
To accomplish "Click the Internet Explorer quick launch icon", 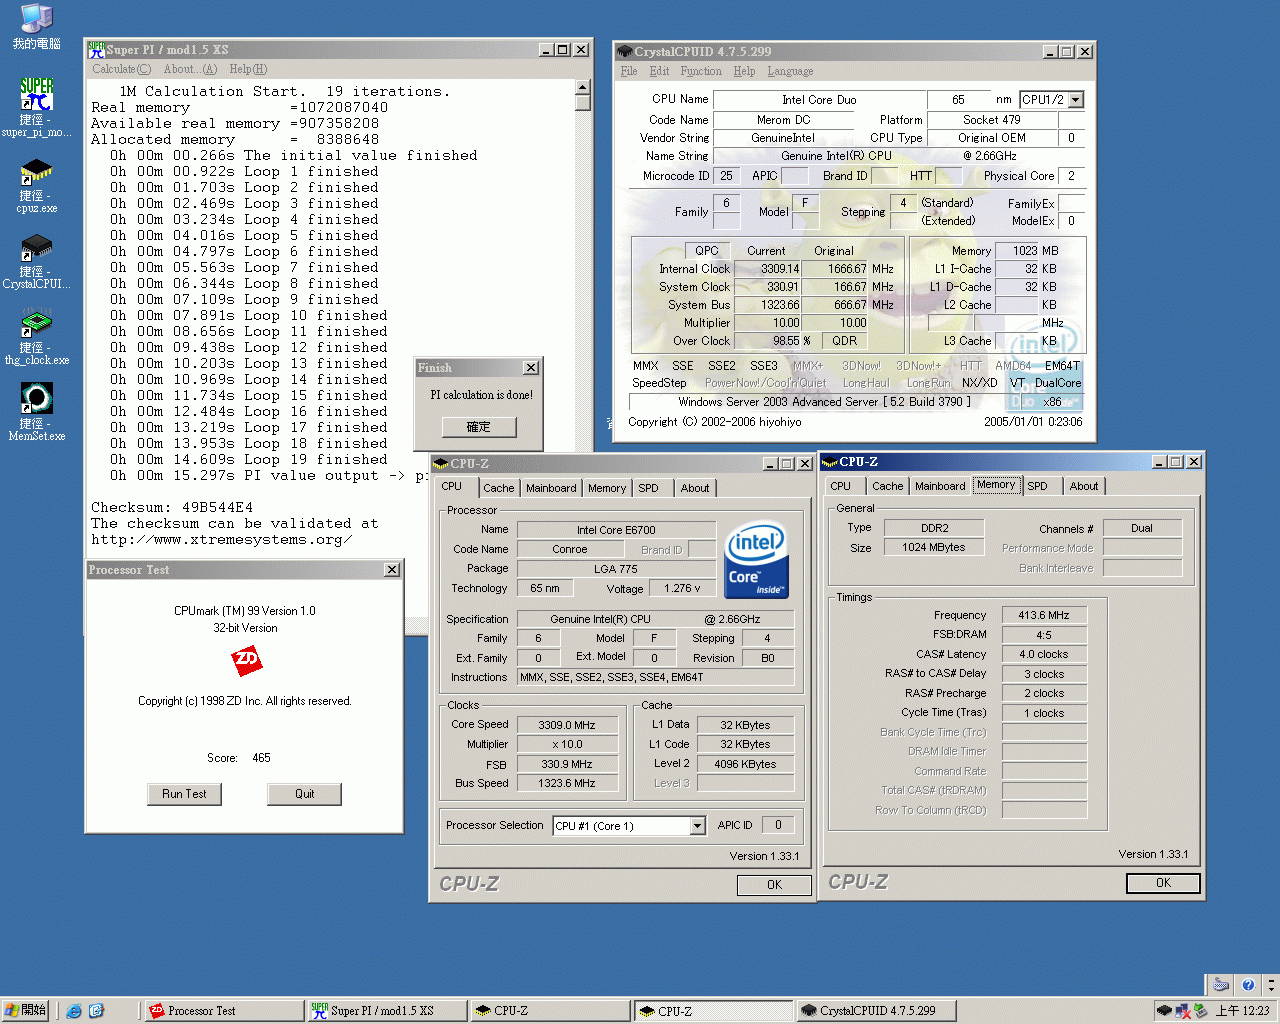I will pos(74,1011).
